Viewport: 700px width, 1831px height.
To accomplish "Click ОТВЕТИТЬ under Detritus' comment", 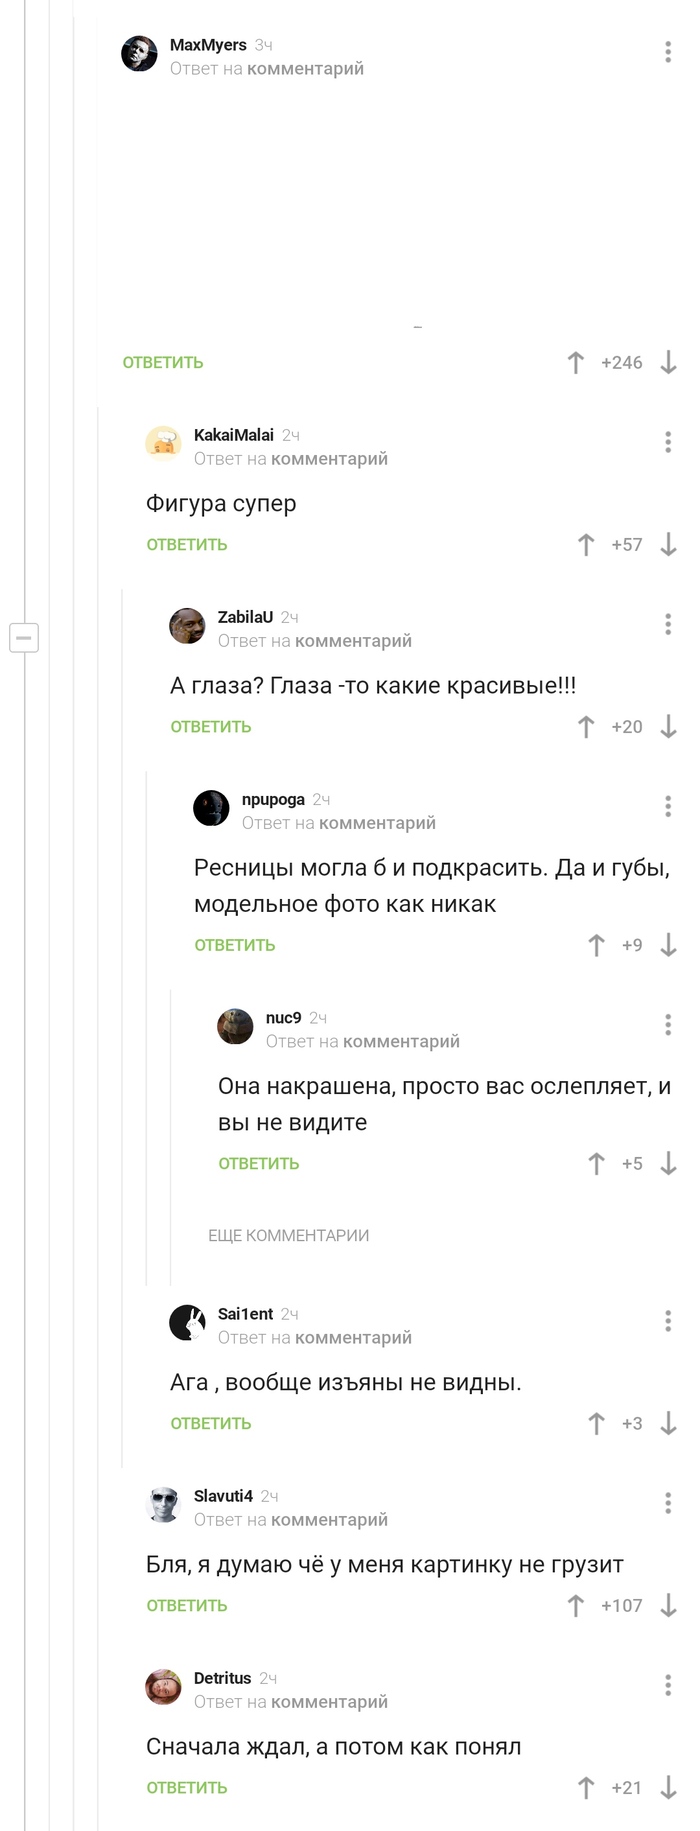I will pyautogui.click(x=187, y=1788).
